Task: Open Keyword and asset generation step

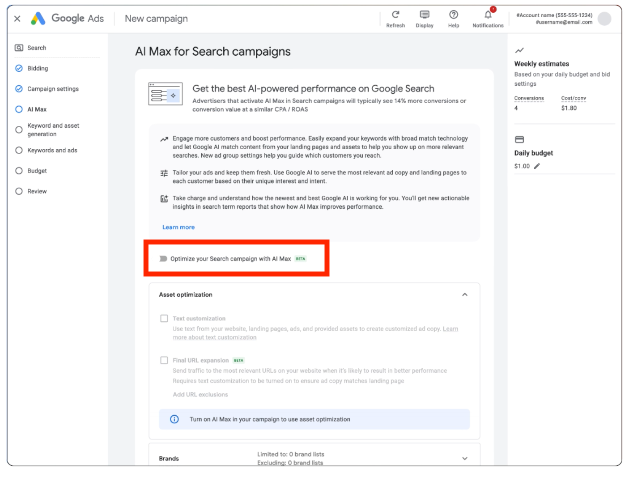Action: [53, 130]
